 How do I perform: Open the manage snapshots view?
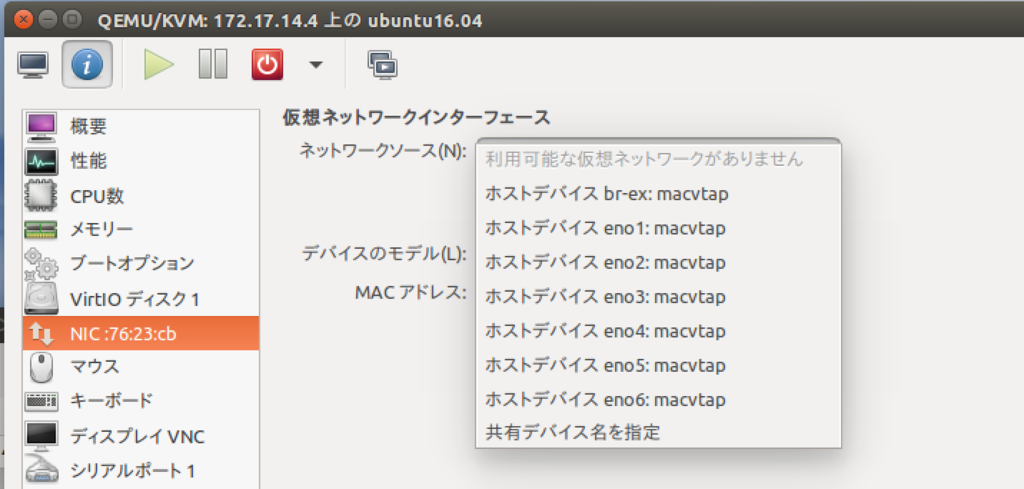[x=383, y=65]
